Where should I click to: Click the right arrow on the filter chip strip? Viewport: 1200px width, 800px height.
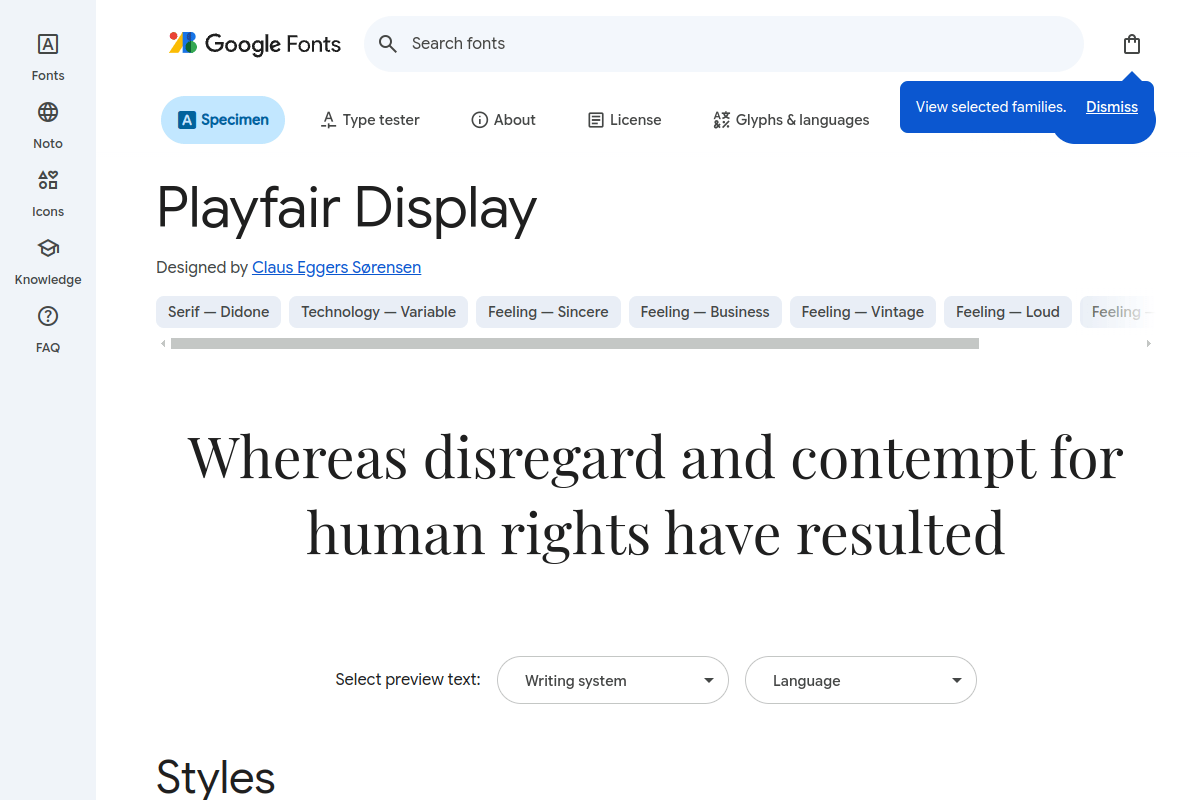[x=1148, y=342]
